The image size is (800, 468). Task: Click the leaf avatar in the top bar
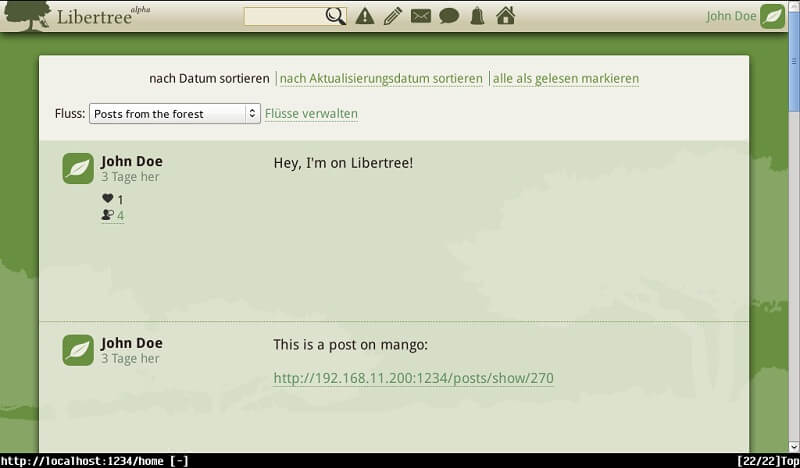point(772,16)
